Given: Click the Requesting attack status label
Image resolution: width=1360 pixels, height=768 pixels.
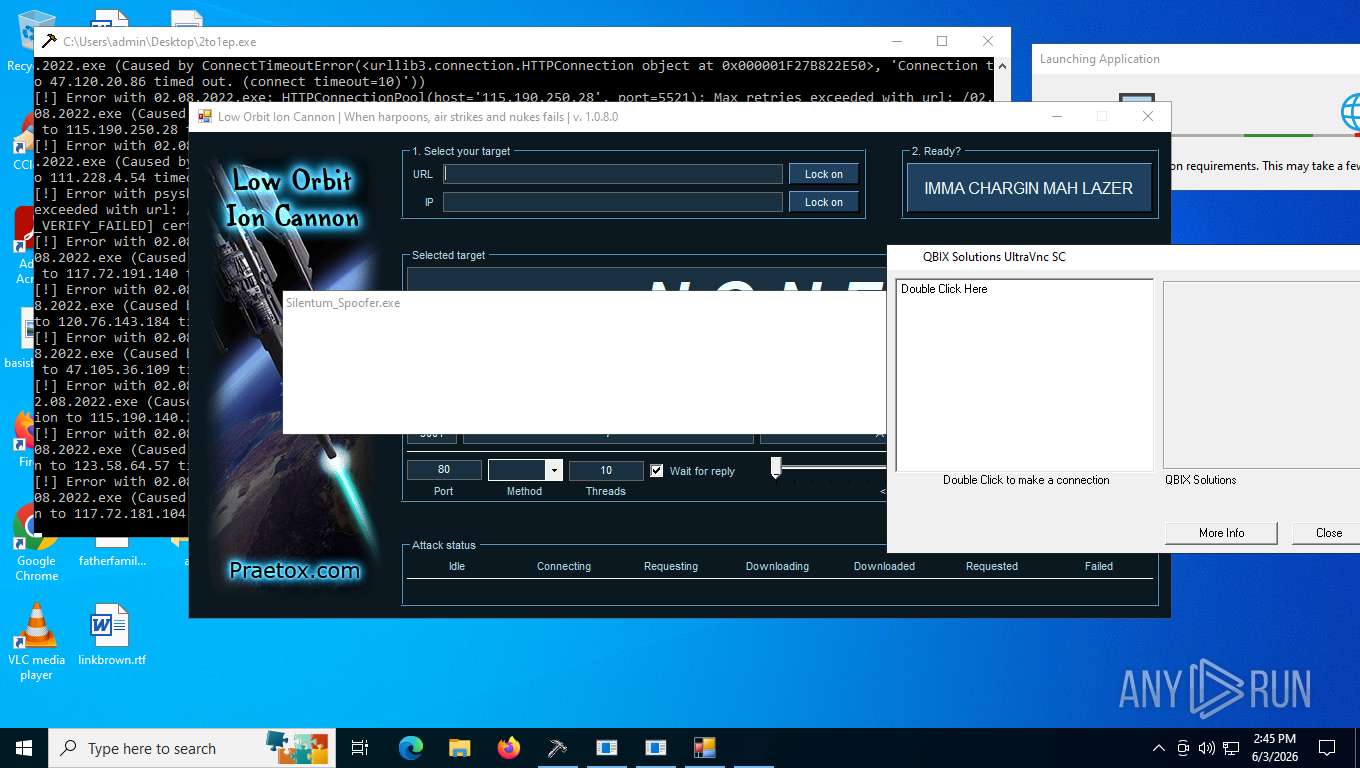Looking at the screenshot, I should 671,566.
